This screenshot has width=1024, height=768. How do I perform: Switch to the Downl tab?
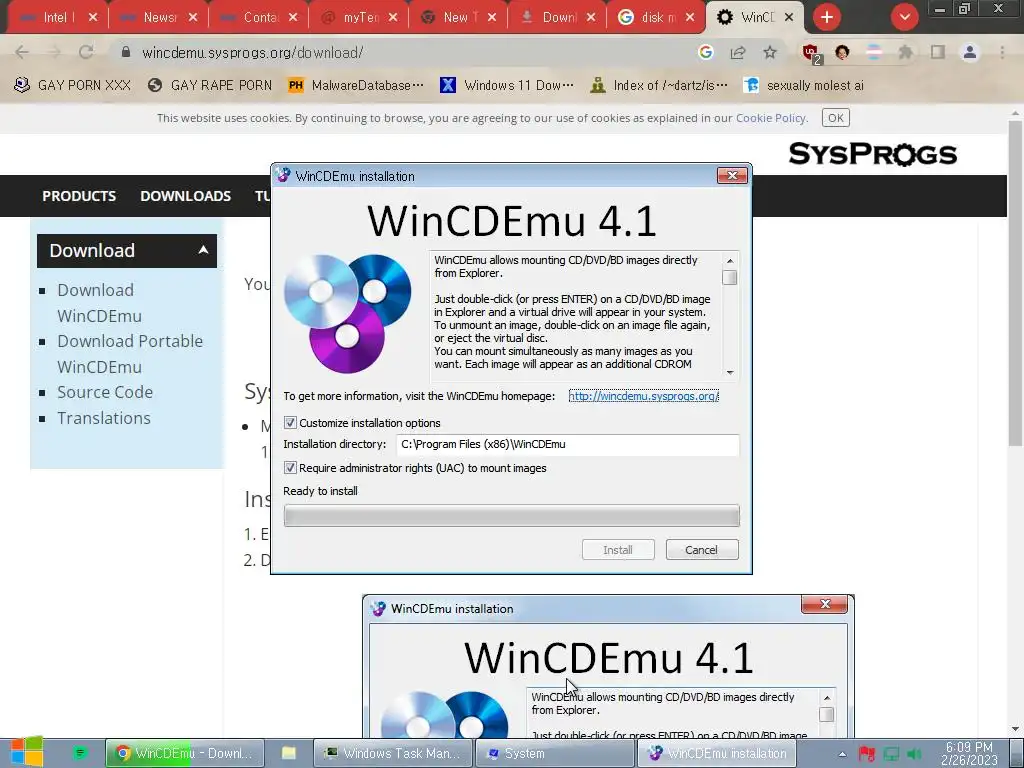pyautogui.click(x=557, y=18)
